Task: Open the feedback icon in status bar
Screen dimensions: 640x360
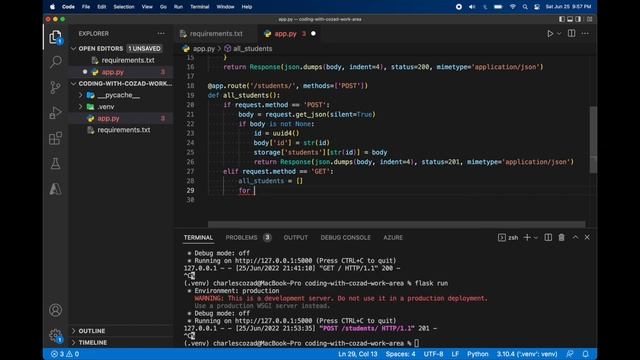Action: [570, 354]
